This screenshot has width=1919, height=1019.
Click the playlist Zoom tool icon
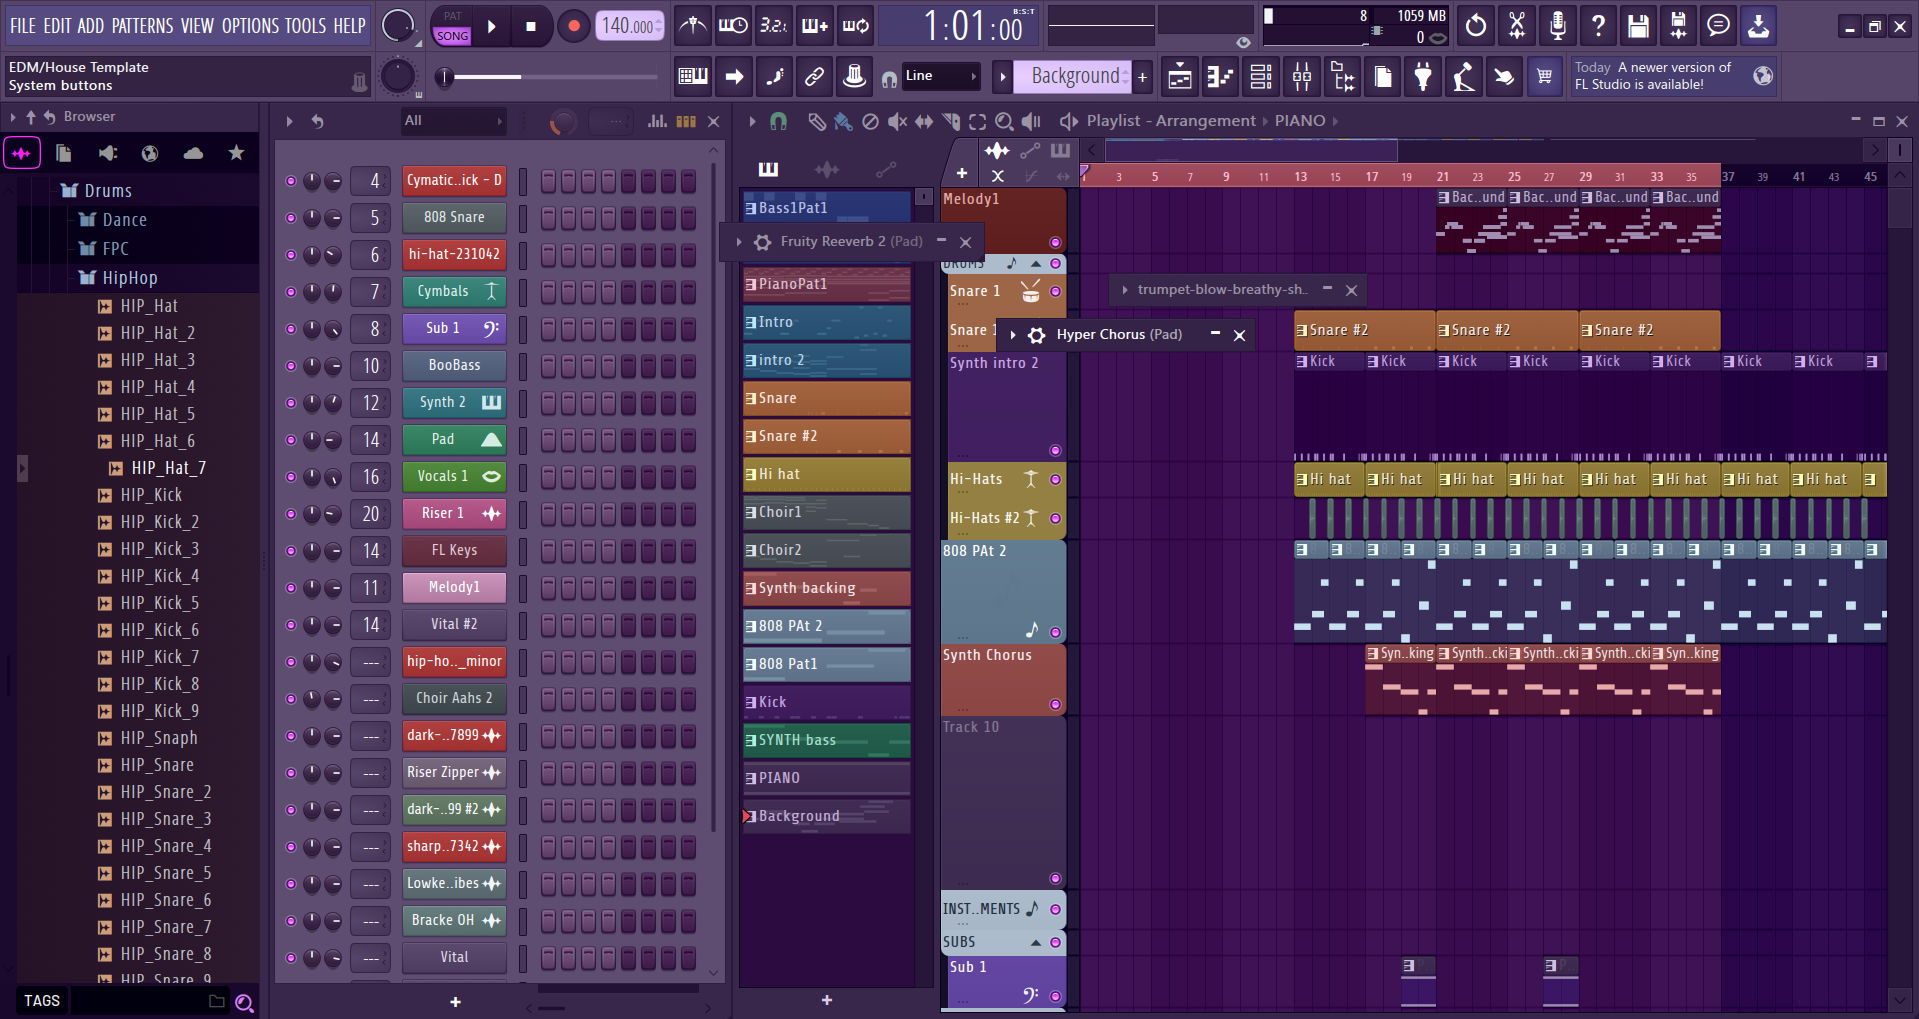pos(1004,121)
